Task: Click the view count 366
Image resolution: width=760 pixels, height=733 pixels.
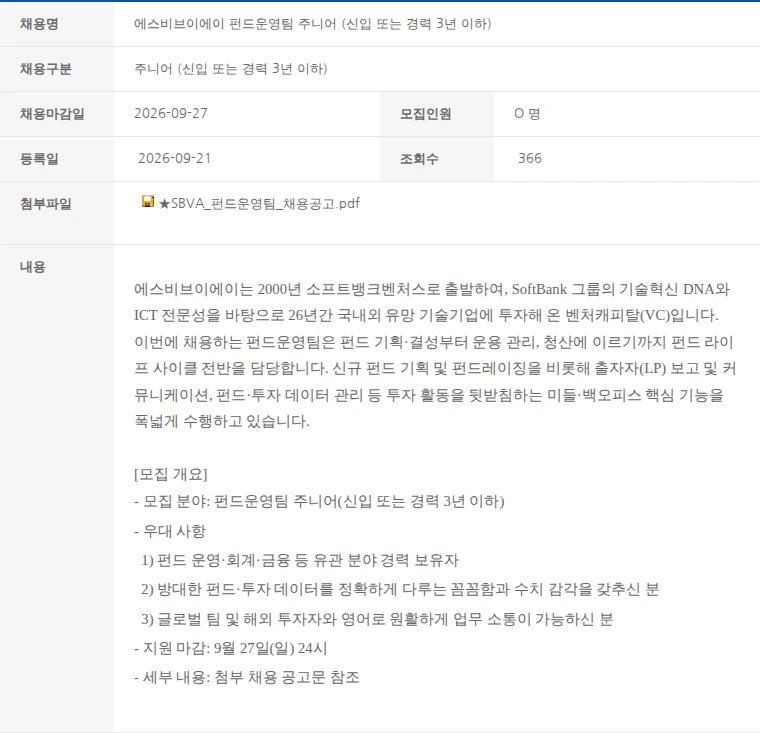Action: click(x=530, y=159)
